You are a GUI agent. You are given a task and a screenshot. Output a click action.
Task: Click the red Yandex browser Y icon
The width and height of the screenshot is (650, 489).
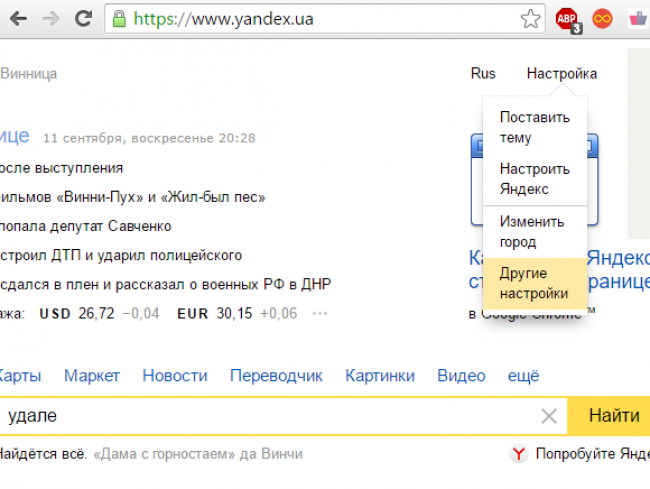(519, 455)
